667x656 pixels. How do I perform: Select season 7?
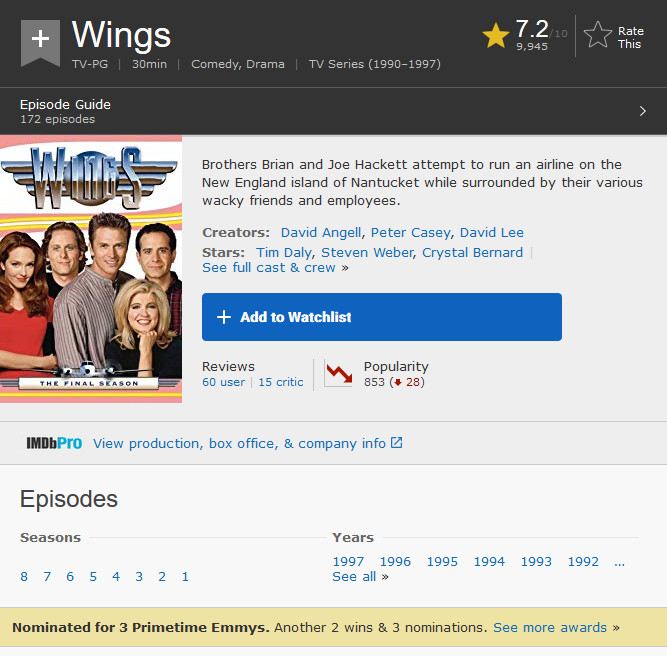click(47, 577)
